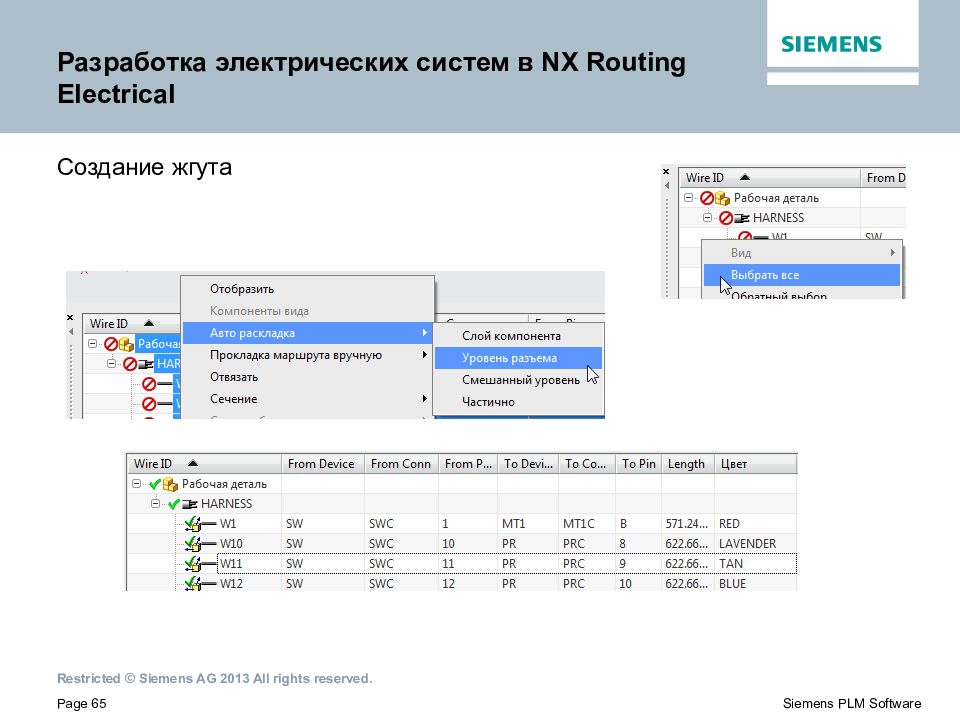Click the RED color value for wire W1
Viewport: 960px width, 720px height.
click(x=728, y=523)
